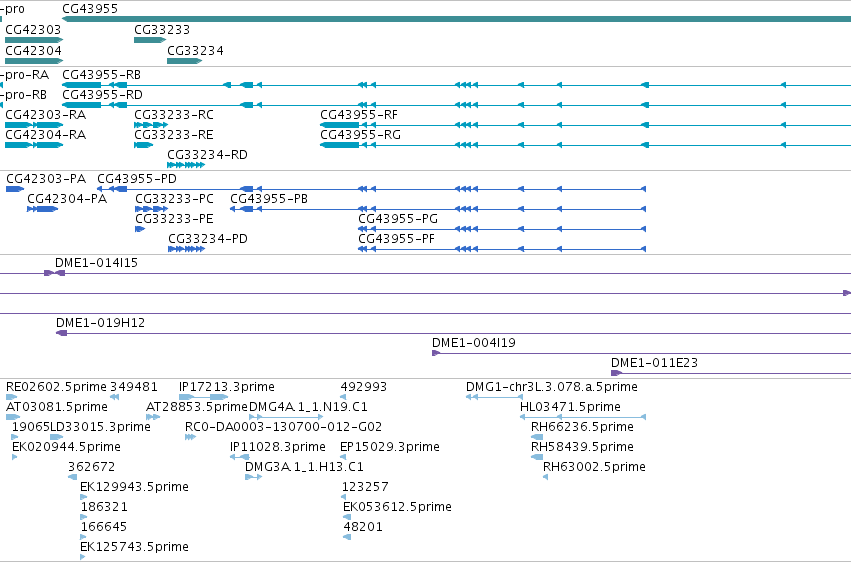
Task: Select the RH58439.5prime EST label
Action: [x=582, y=447]
